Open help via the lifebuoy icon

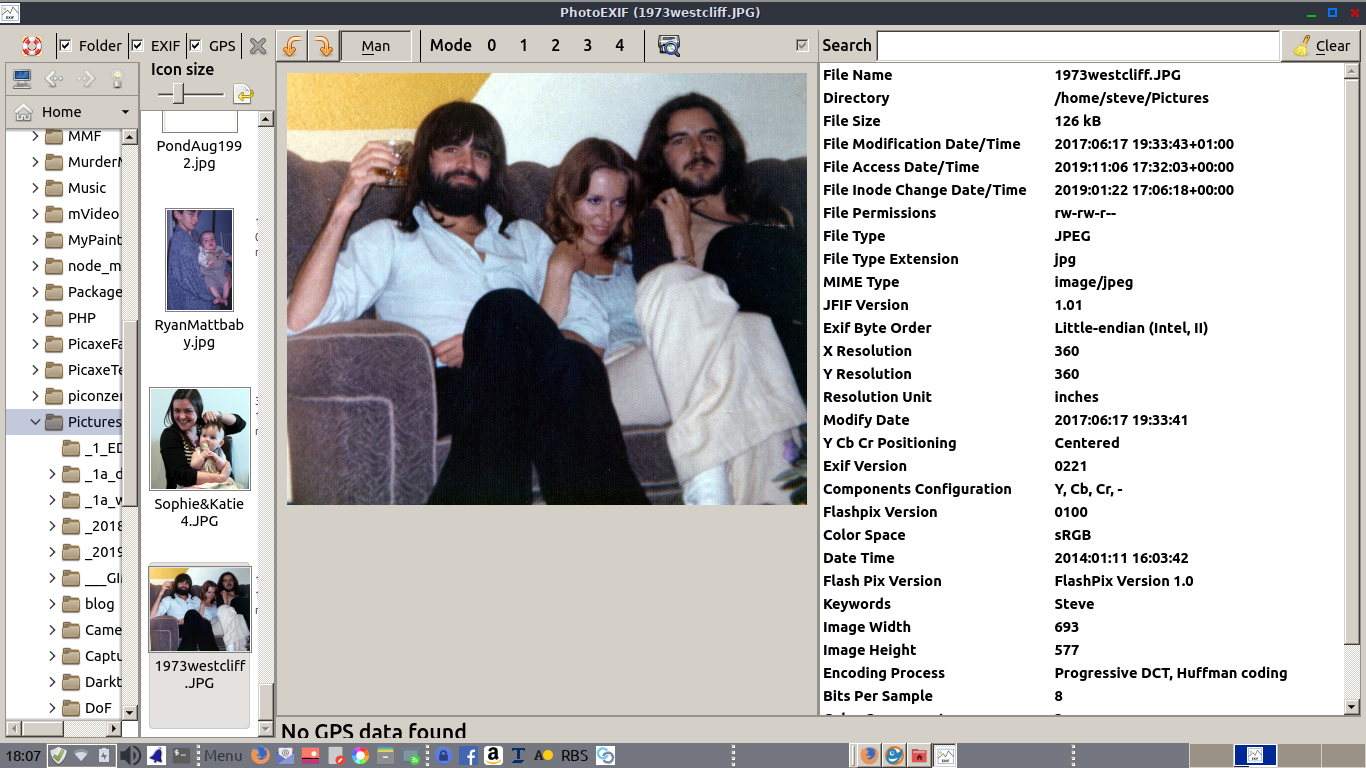32,46
